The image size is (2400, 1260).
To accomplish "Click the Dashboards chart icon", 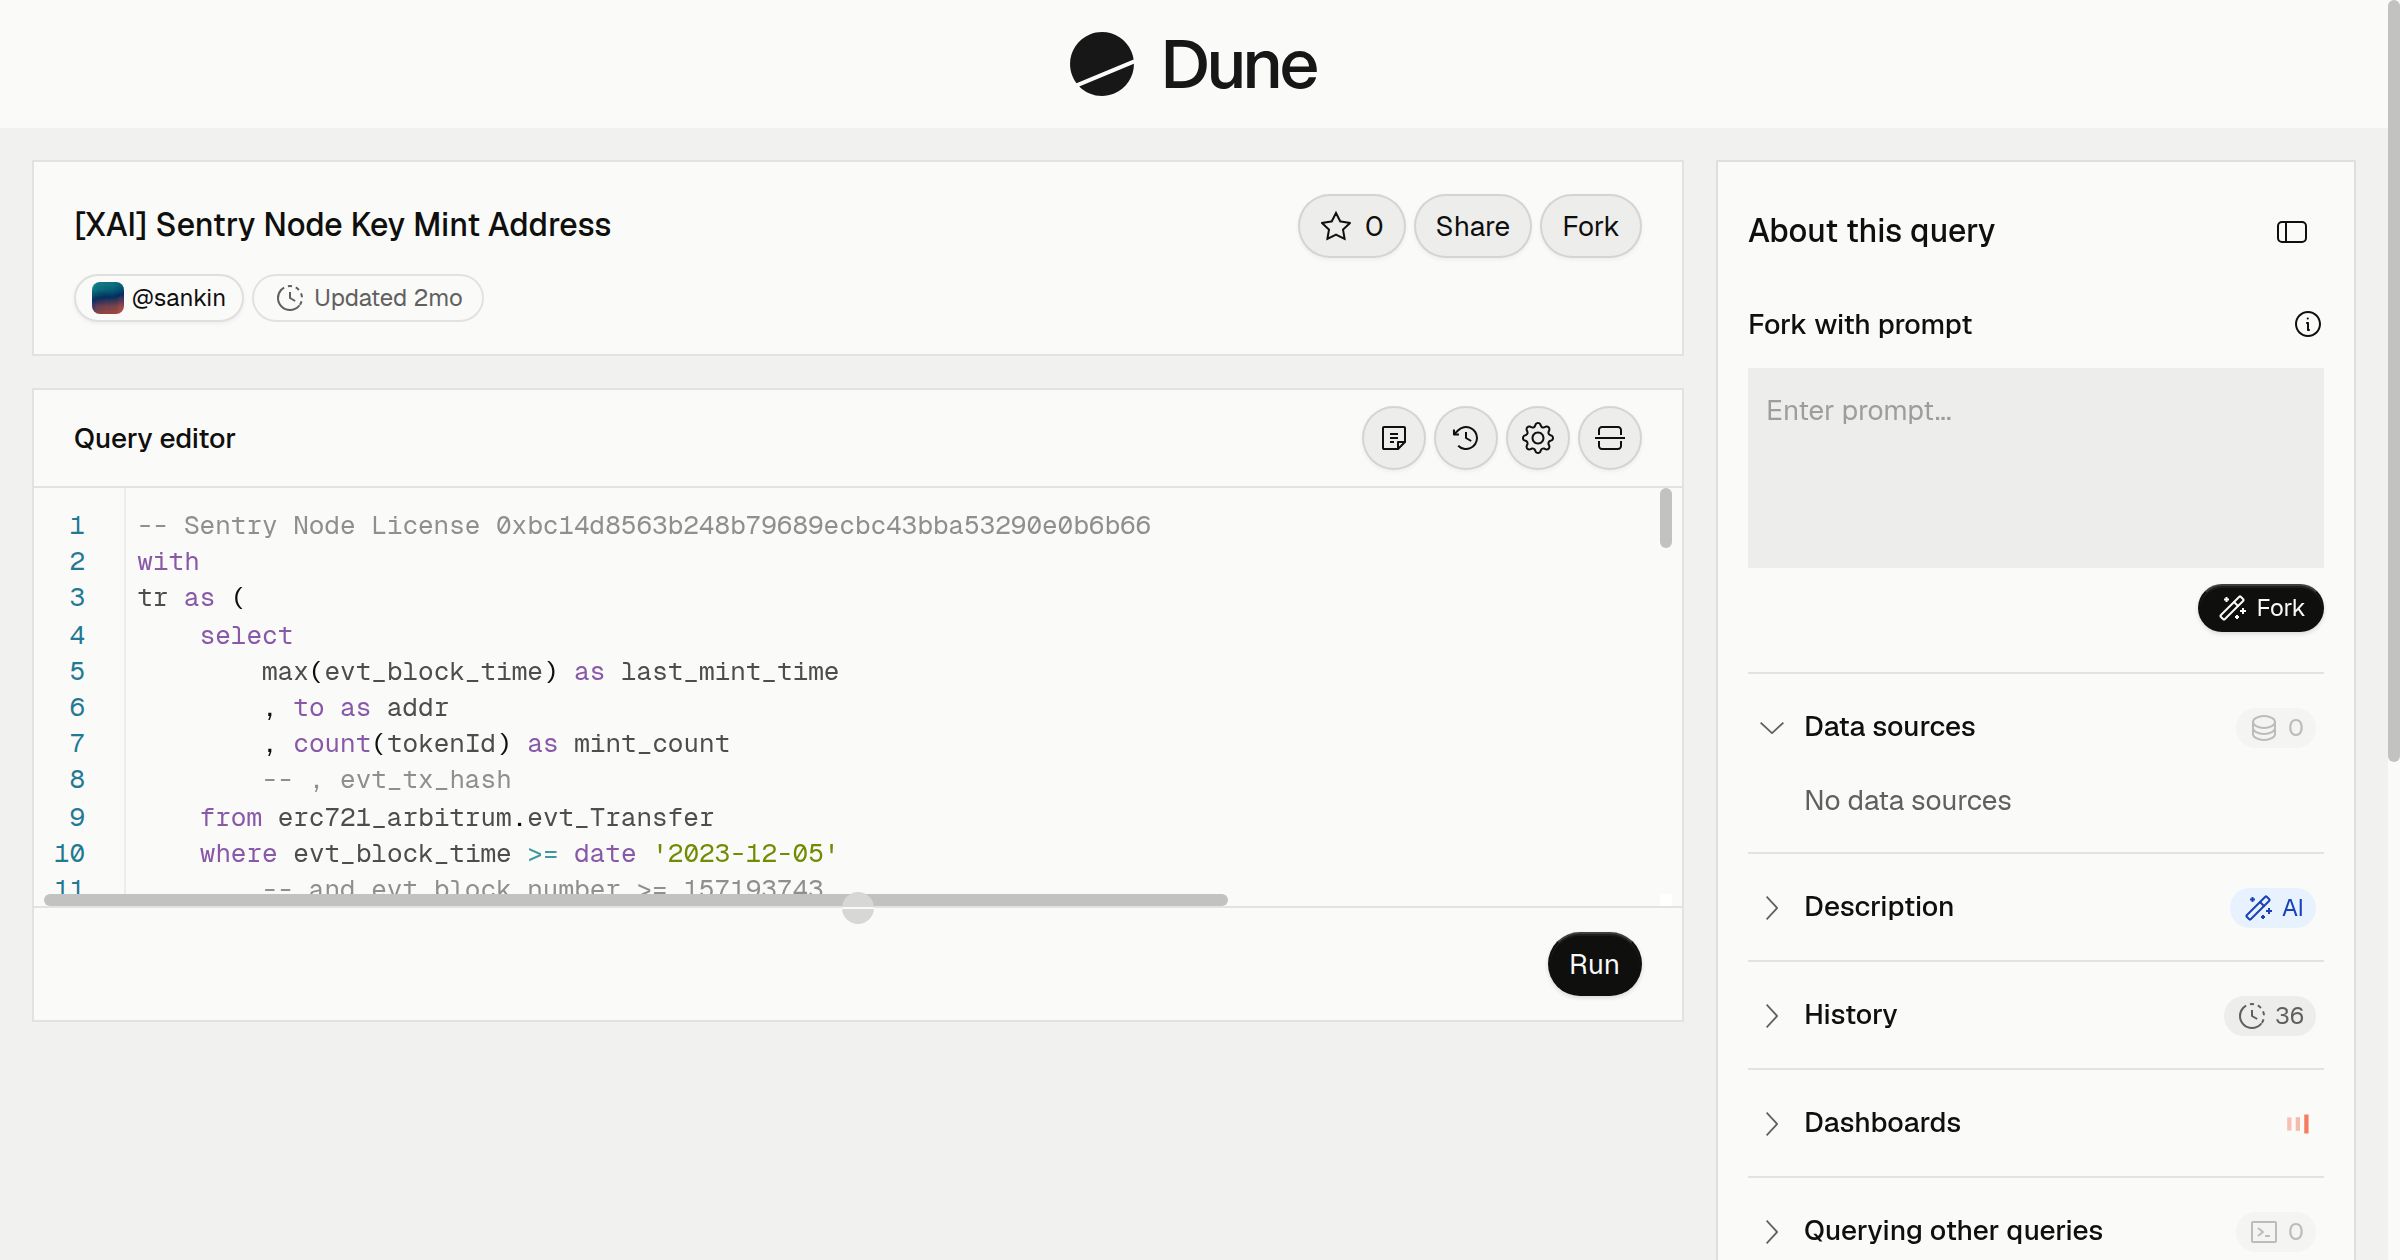I will tap(2297, 1124).
